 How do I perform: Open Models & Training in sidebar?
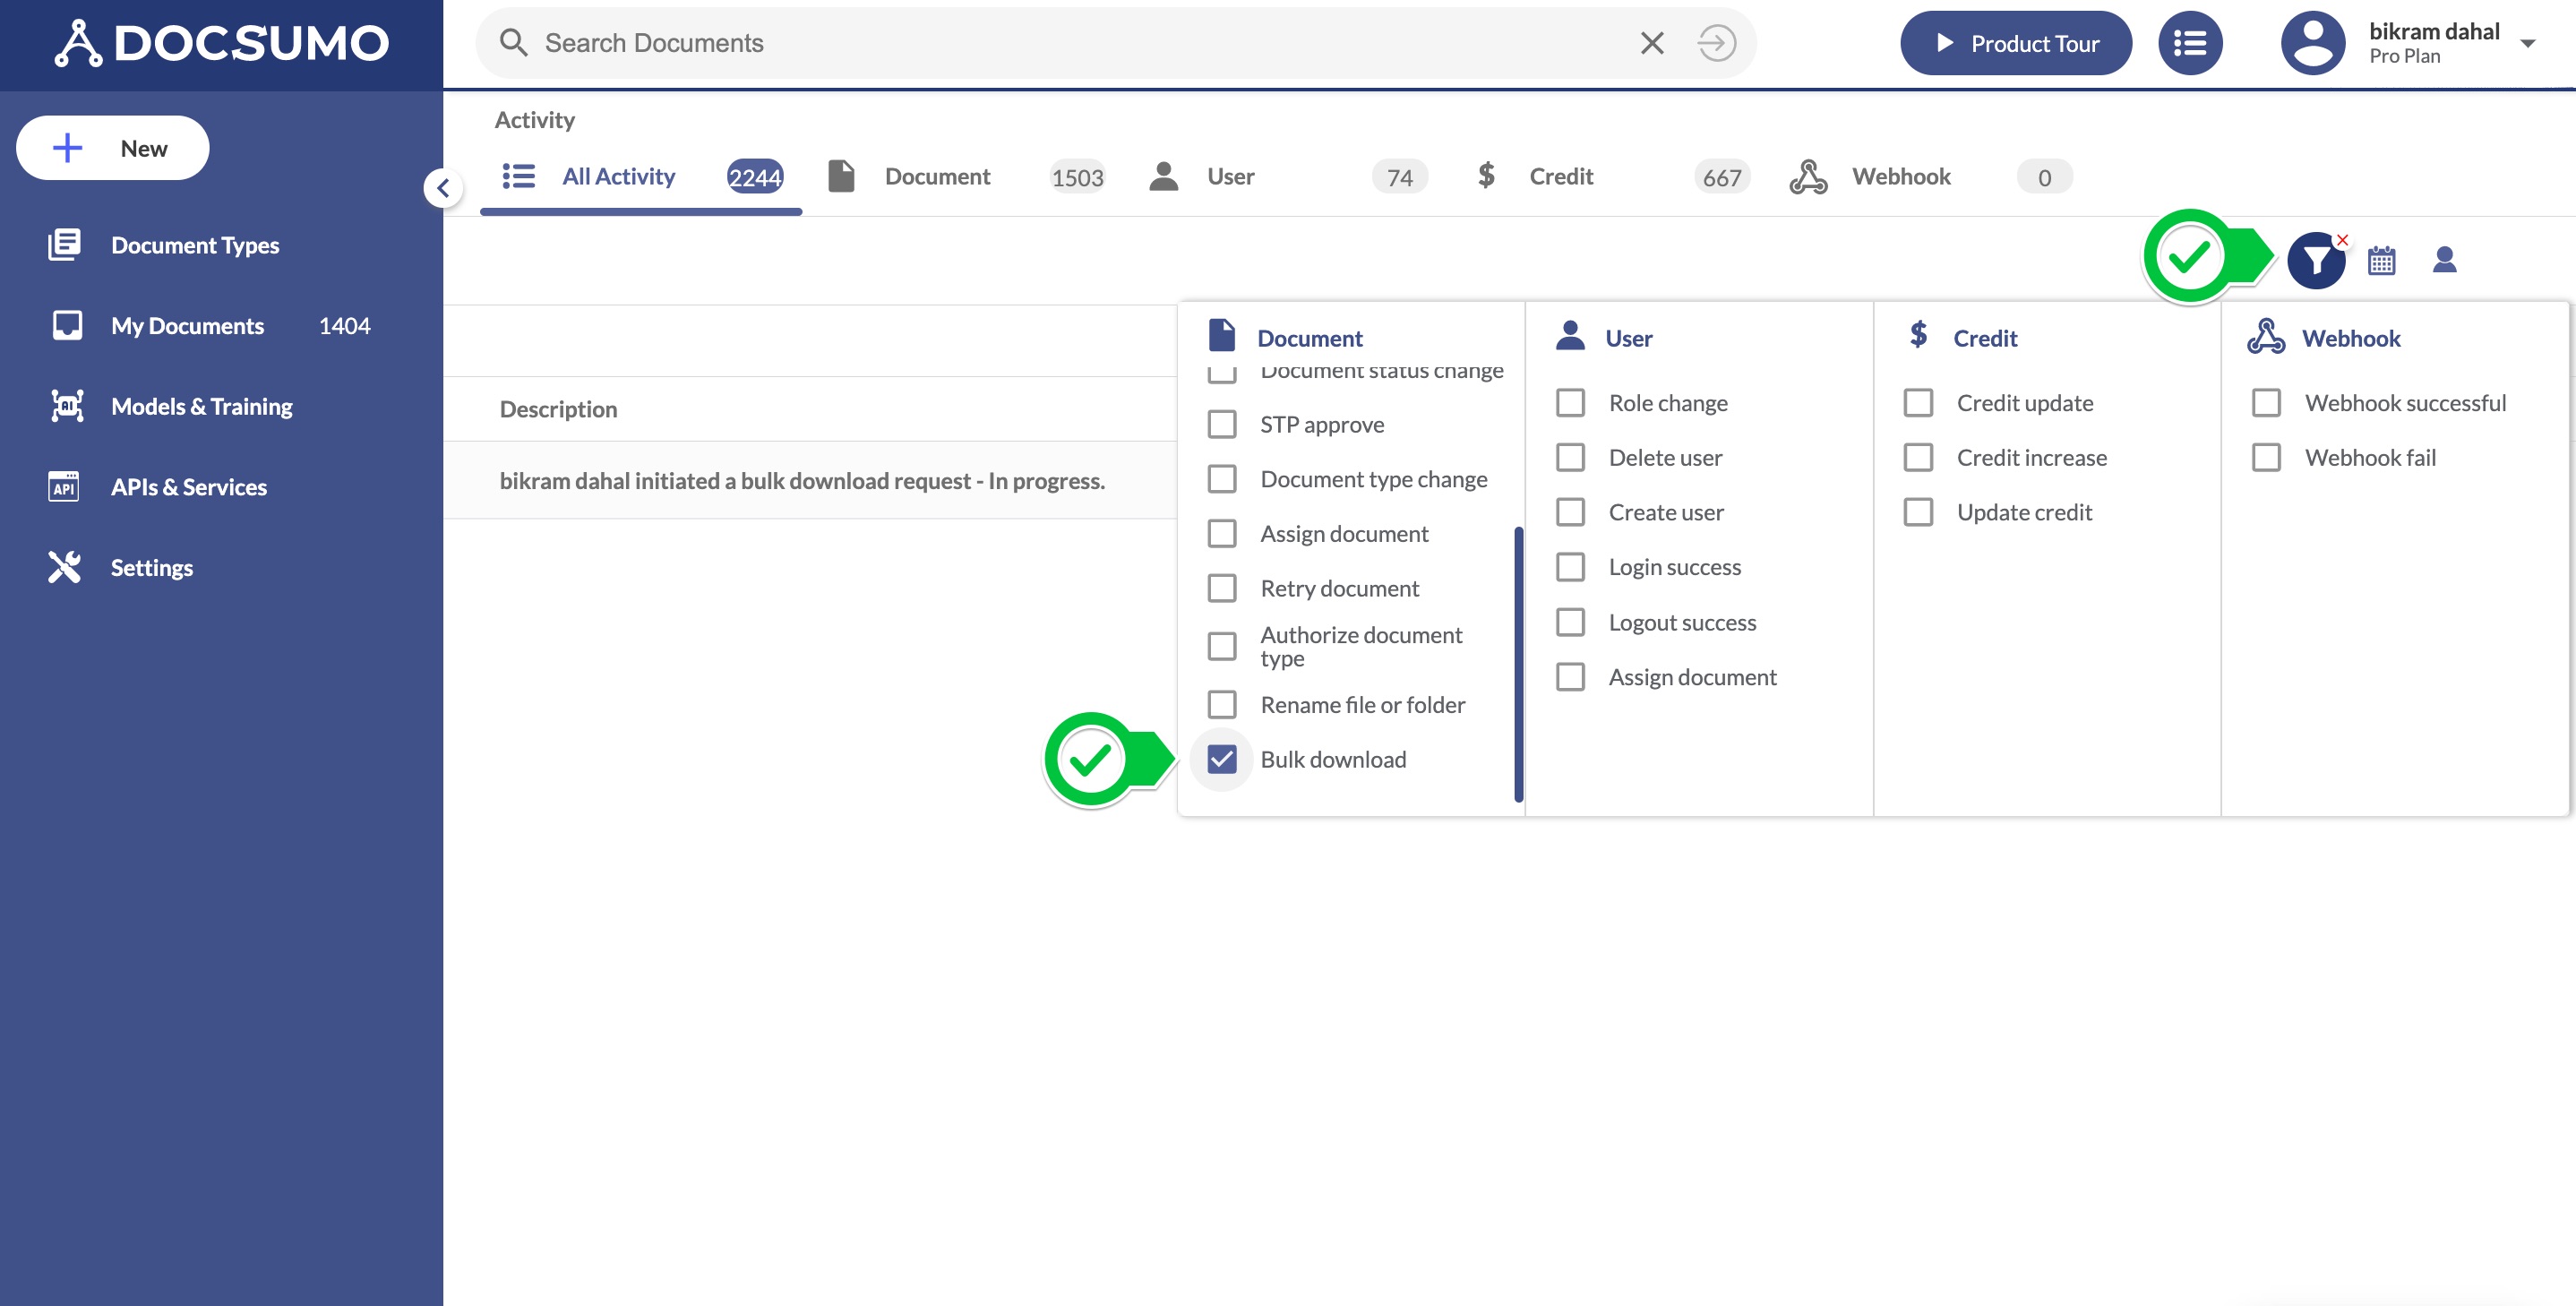point(202,406)
